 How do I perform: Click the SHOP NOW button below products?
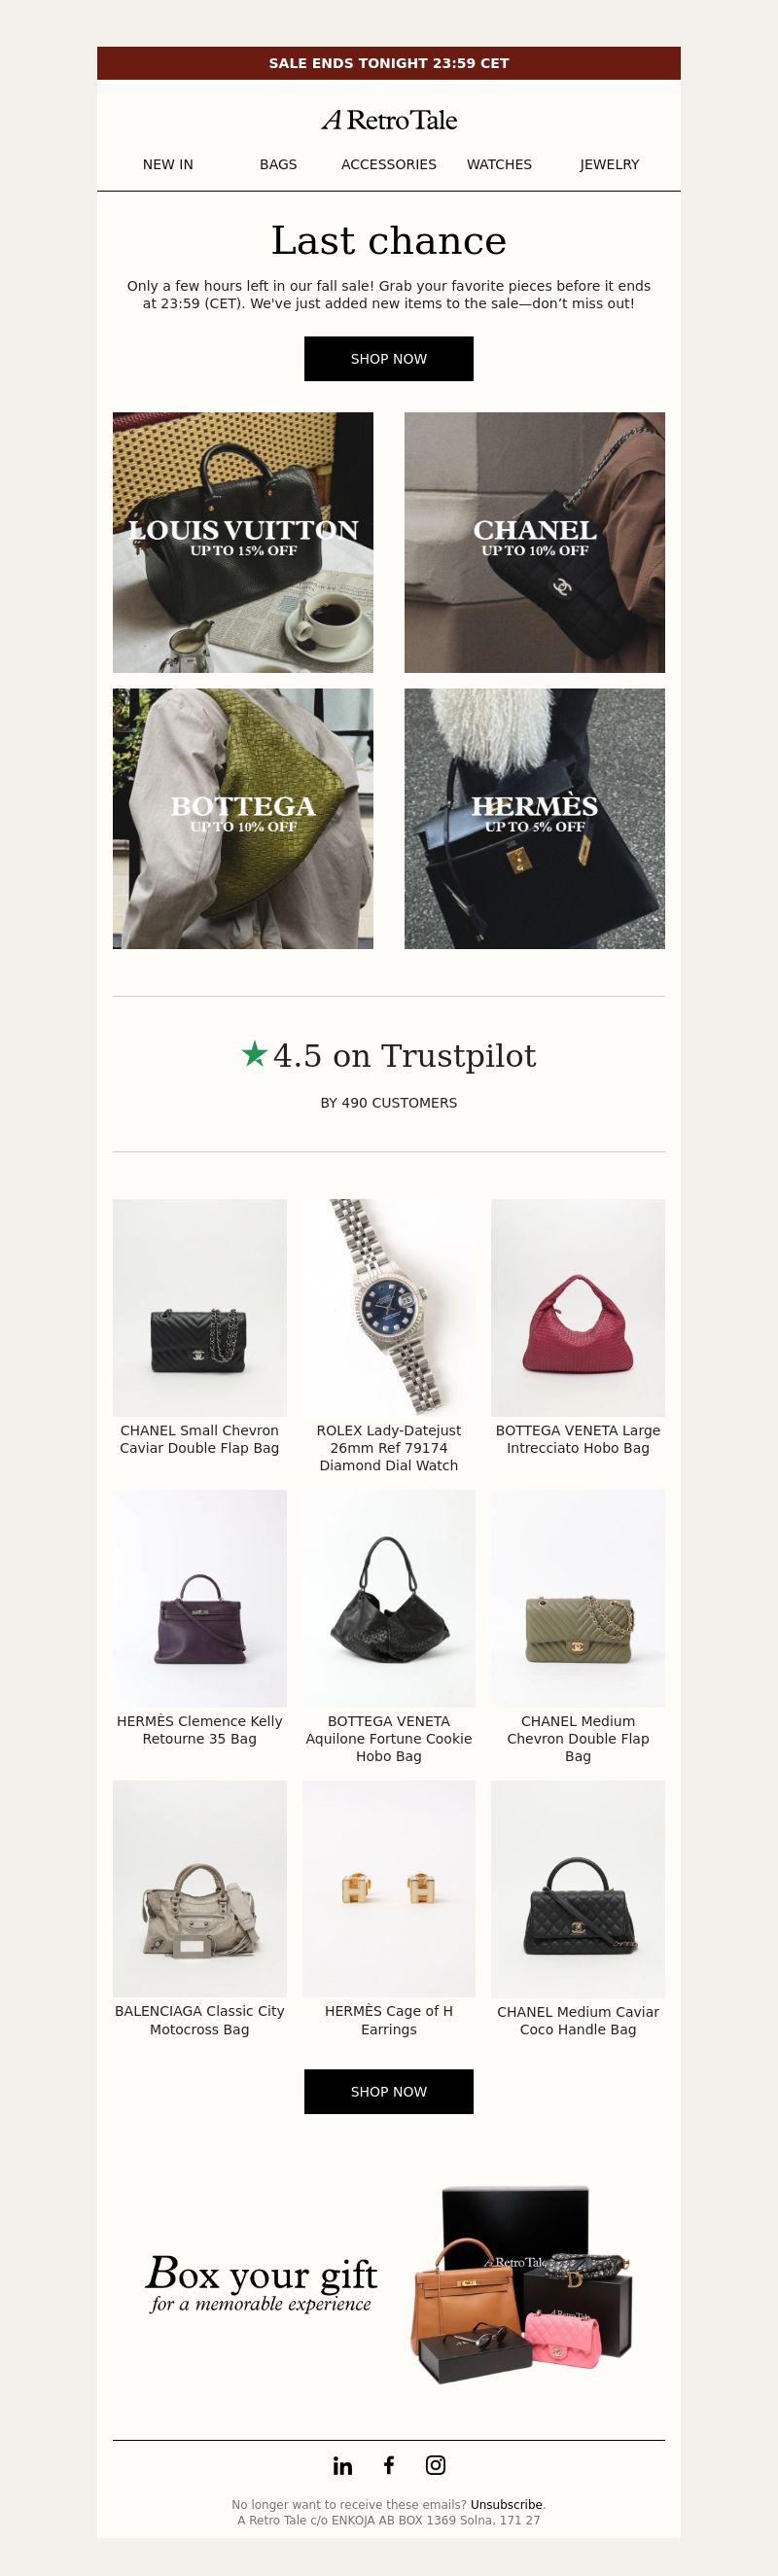click(x=389, y=2091)
